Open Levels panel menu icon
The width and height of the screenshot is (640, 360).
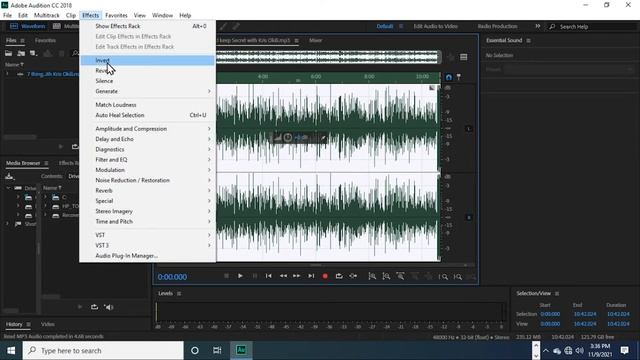point(179,293)
